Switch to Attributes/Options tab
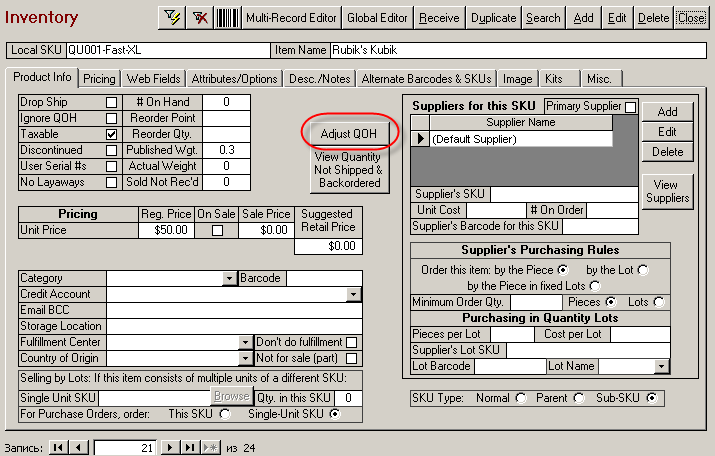The width and height of the screenshot is (715, 456). point(234,79)
